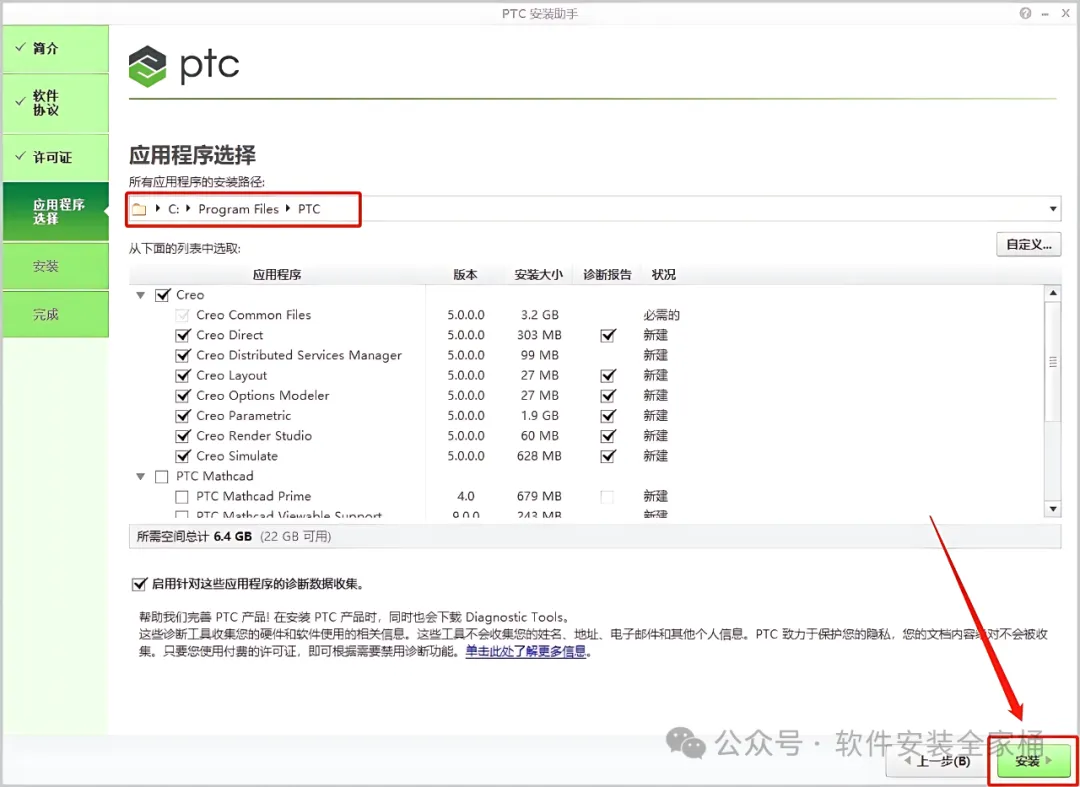The width and height of the screenshot is (1080, 787).
Task: Click the 所需空间总计 6.4 GB text
Action: pyautogui.click(x=194, y=536)
